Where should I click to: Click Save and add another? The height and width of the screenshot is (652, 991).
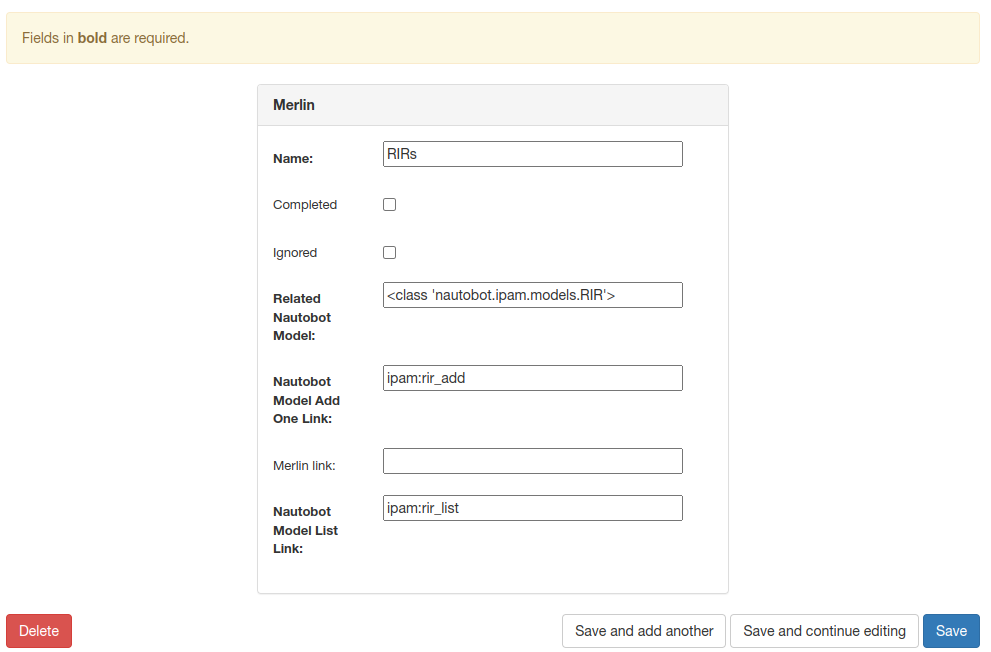pyautogui.click(x=644, y=631)
